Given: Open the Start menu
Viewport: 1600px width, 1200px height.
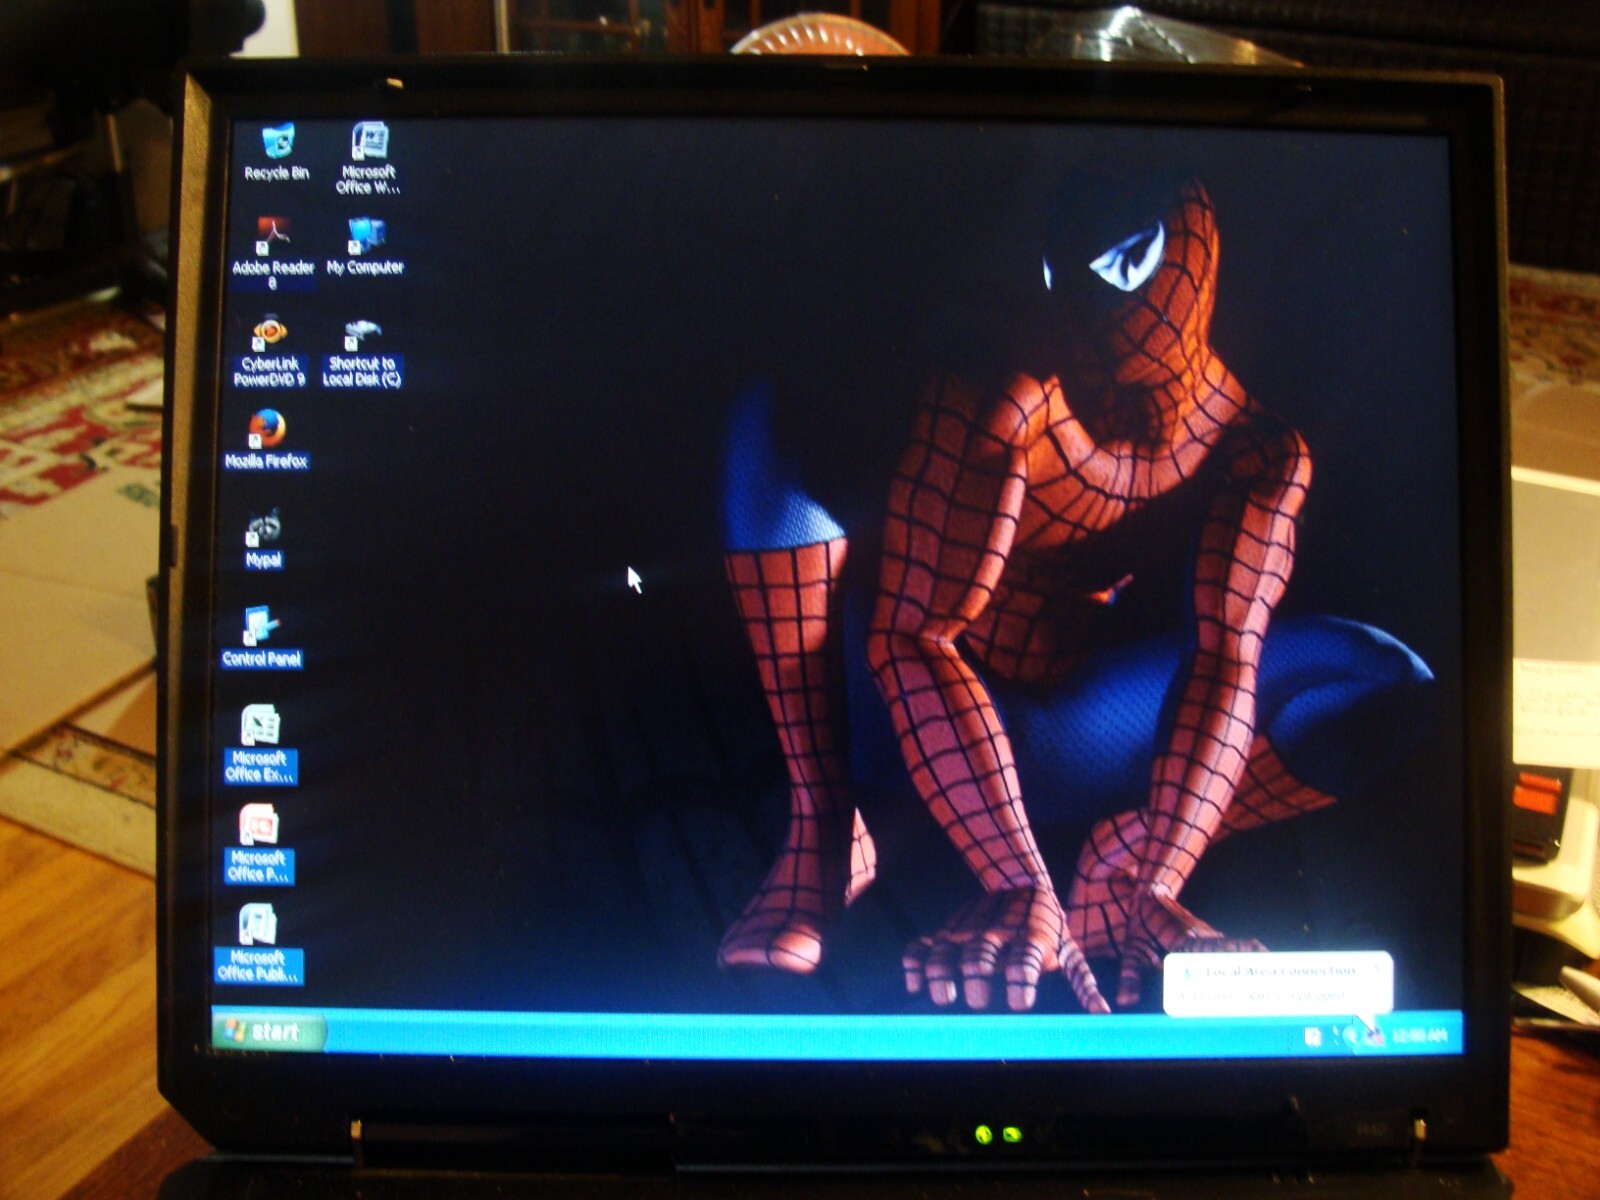Looking at the screenshot, I should [x=268, y=1031].
